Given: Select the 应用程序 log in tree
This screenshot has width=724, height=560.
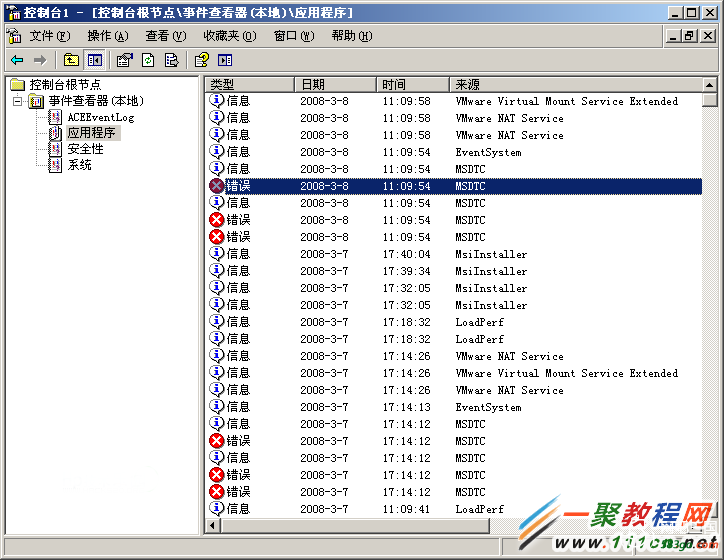Looking at the screenshot, I should [91, 133].
